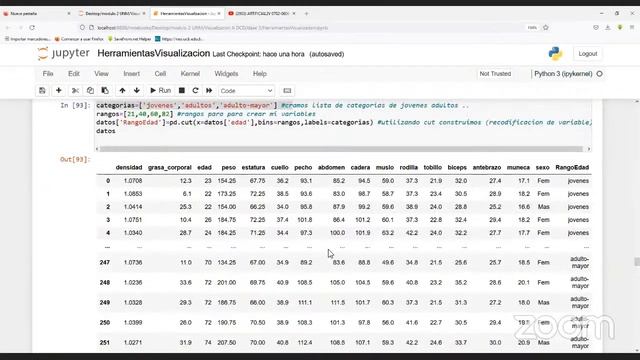The height and width of the screenshot is (360, 640).
Task: Open the Help menu
Action: coord(260,74)
